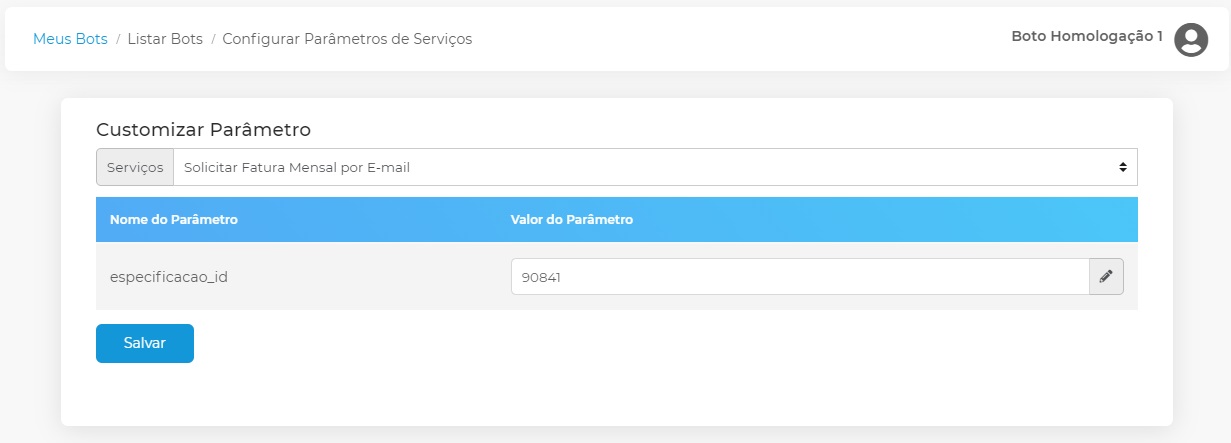Open the user profile avatar icon
The image size is (1231, 443).
click(1191, 39)
